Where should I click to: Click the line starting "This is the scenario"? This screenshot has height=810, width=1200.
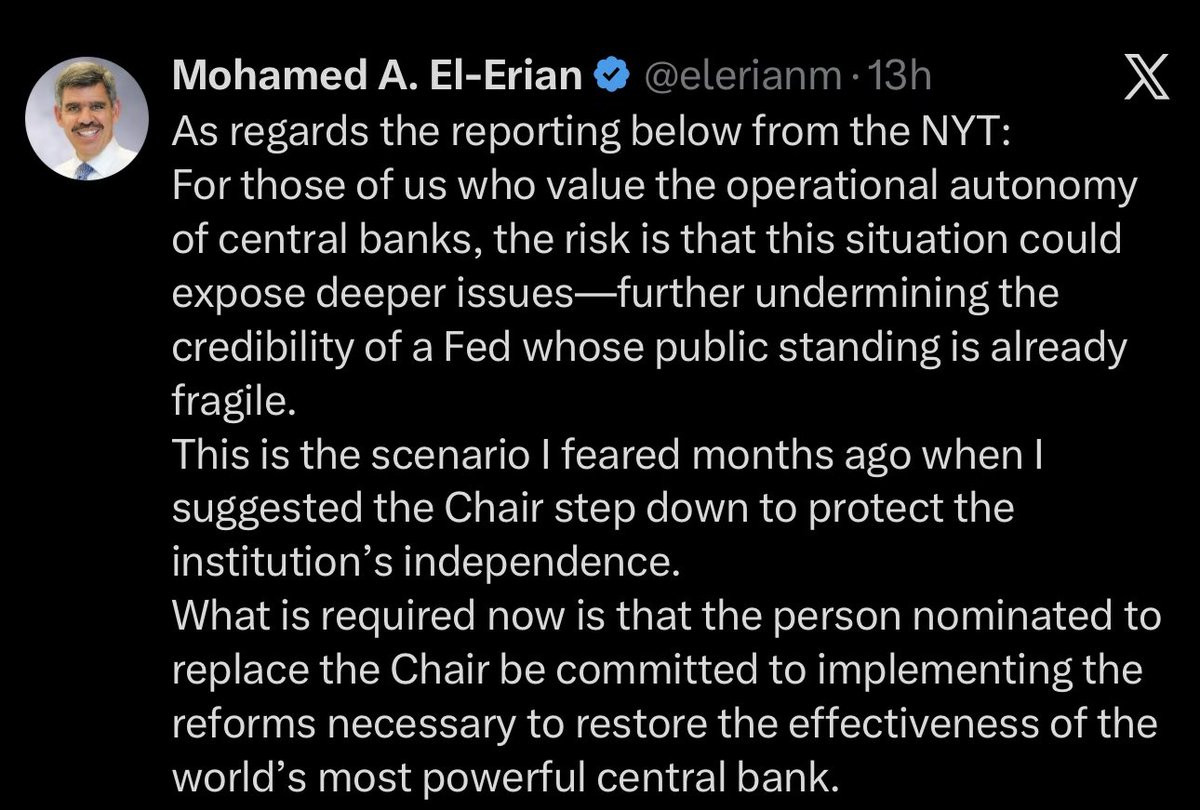pyautogui.click(x=609, y=455)
